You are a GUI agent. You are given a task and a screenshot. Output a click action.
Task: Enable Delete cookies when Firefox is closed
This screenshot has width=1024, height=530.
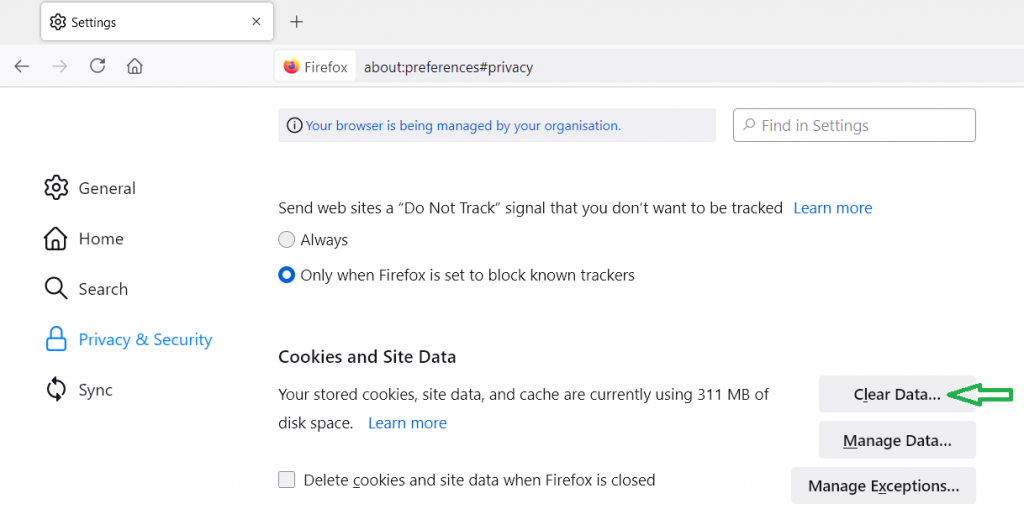click(287, 480)
